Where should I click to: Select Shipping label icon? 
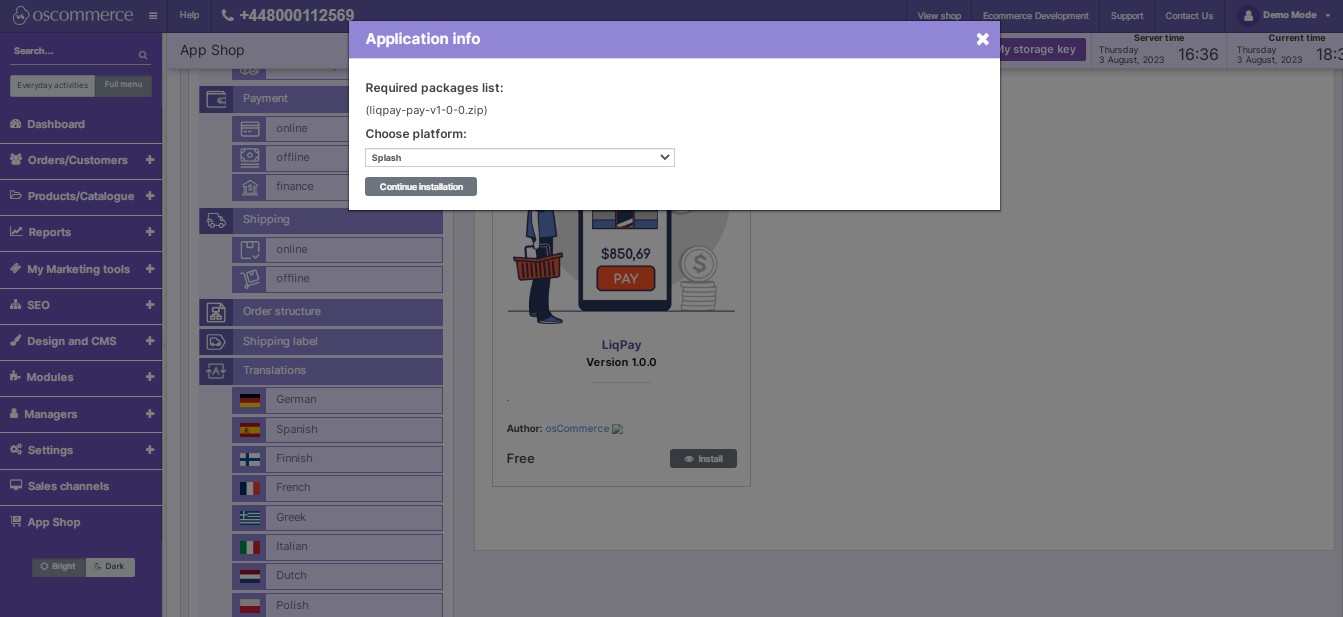tap(216, 342)
